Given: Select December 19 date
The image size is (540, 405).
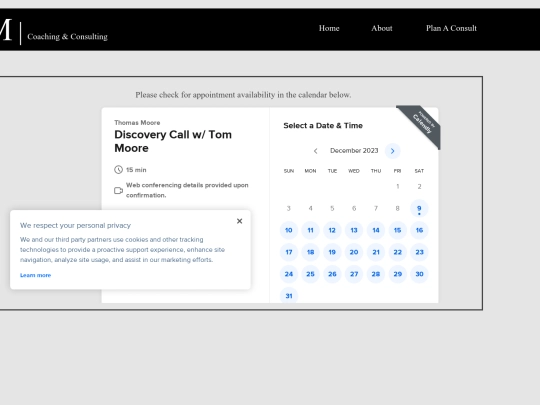Looking at the screenshot, I should 332,252.
